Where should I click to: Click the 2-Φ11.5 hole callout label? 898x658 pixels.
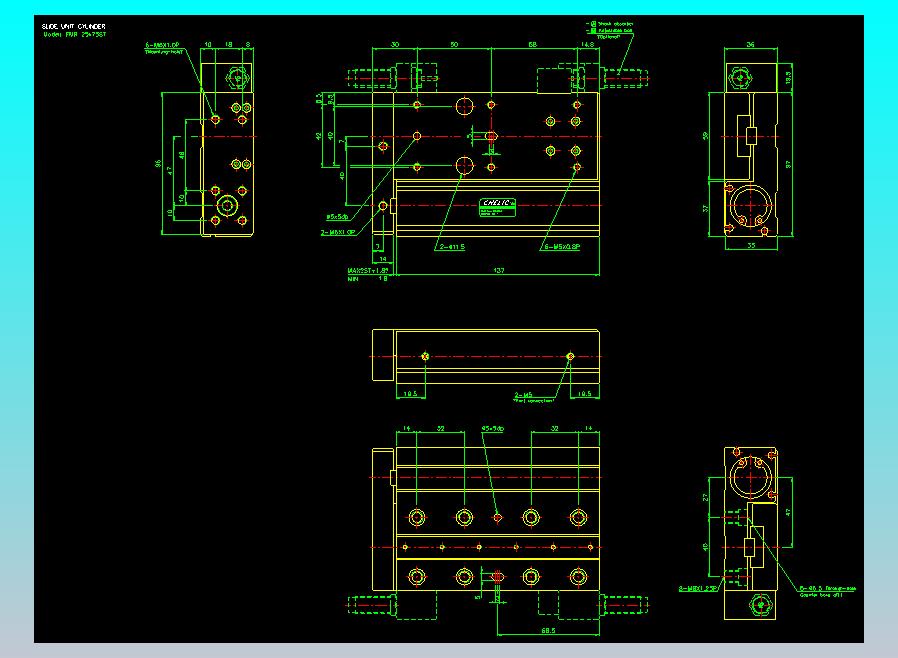pyautogui.click(x=452, y=247)
